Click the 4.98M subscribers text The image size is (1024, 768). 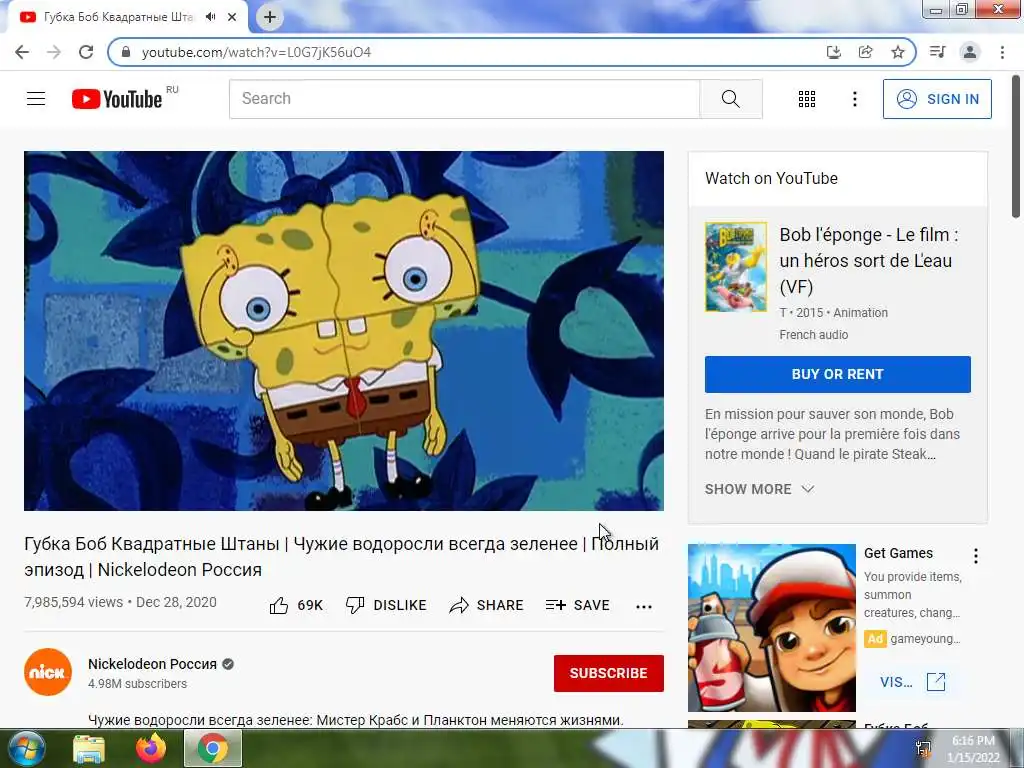pos(137,684)
